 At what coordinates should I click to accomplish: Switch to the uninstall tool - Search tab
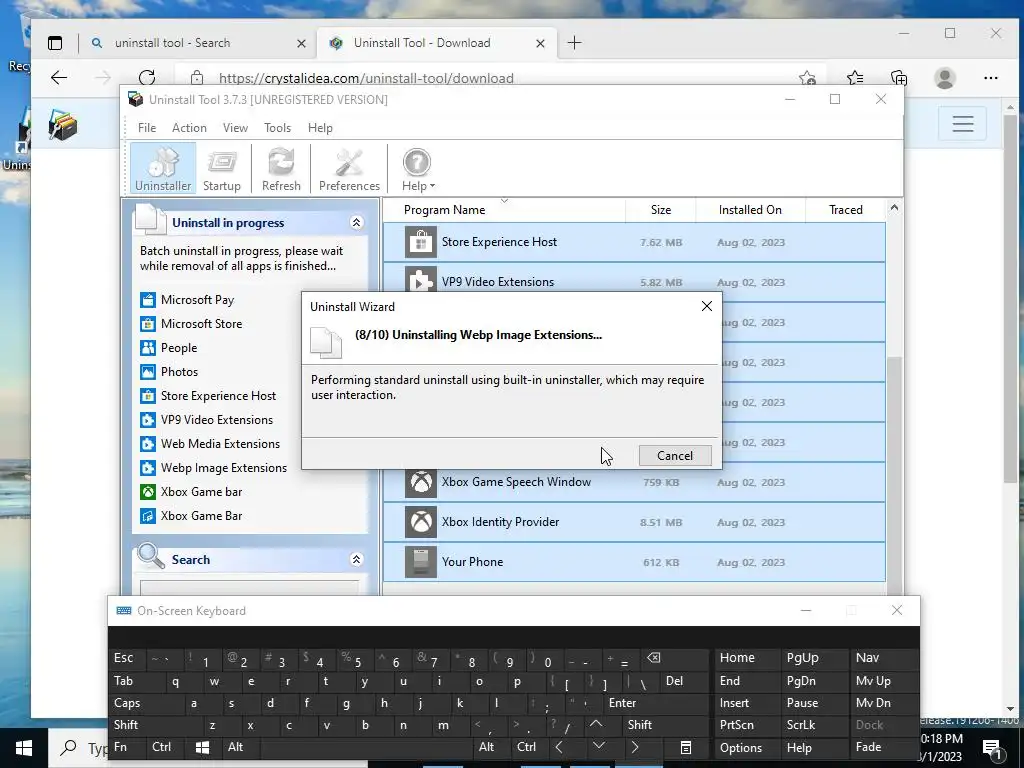(x=196, y=43)
